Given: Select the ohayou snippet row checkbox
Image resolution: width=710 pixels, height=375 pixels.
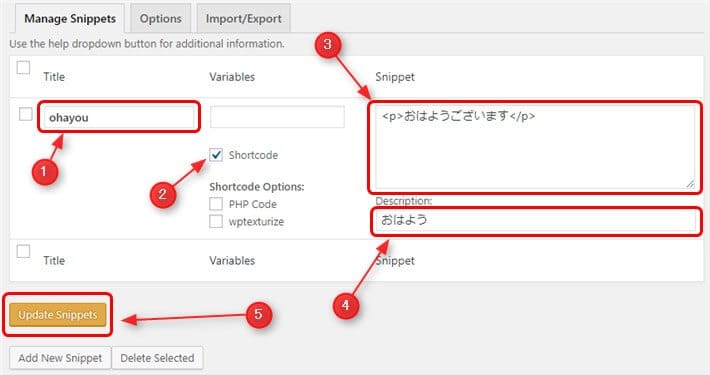Looking at the screenshot, I should point(26,114).
